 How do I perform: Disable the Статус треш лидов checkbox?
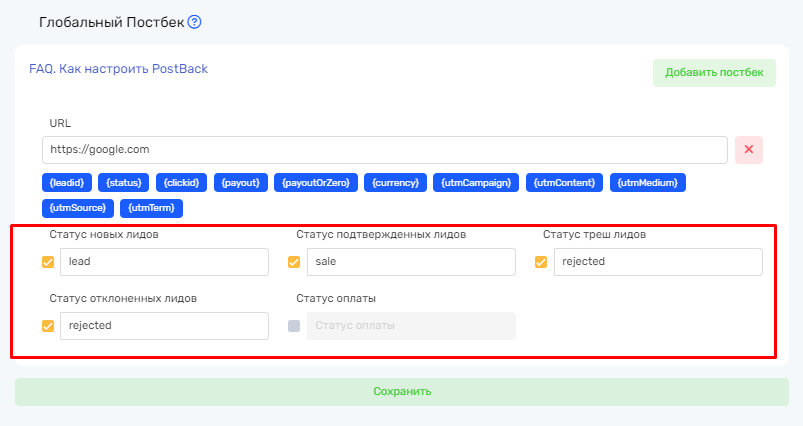[541, 262]
